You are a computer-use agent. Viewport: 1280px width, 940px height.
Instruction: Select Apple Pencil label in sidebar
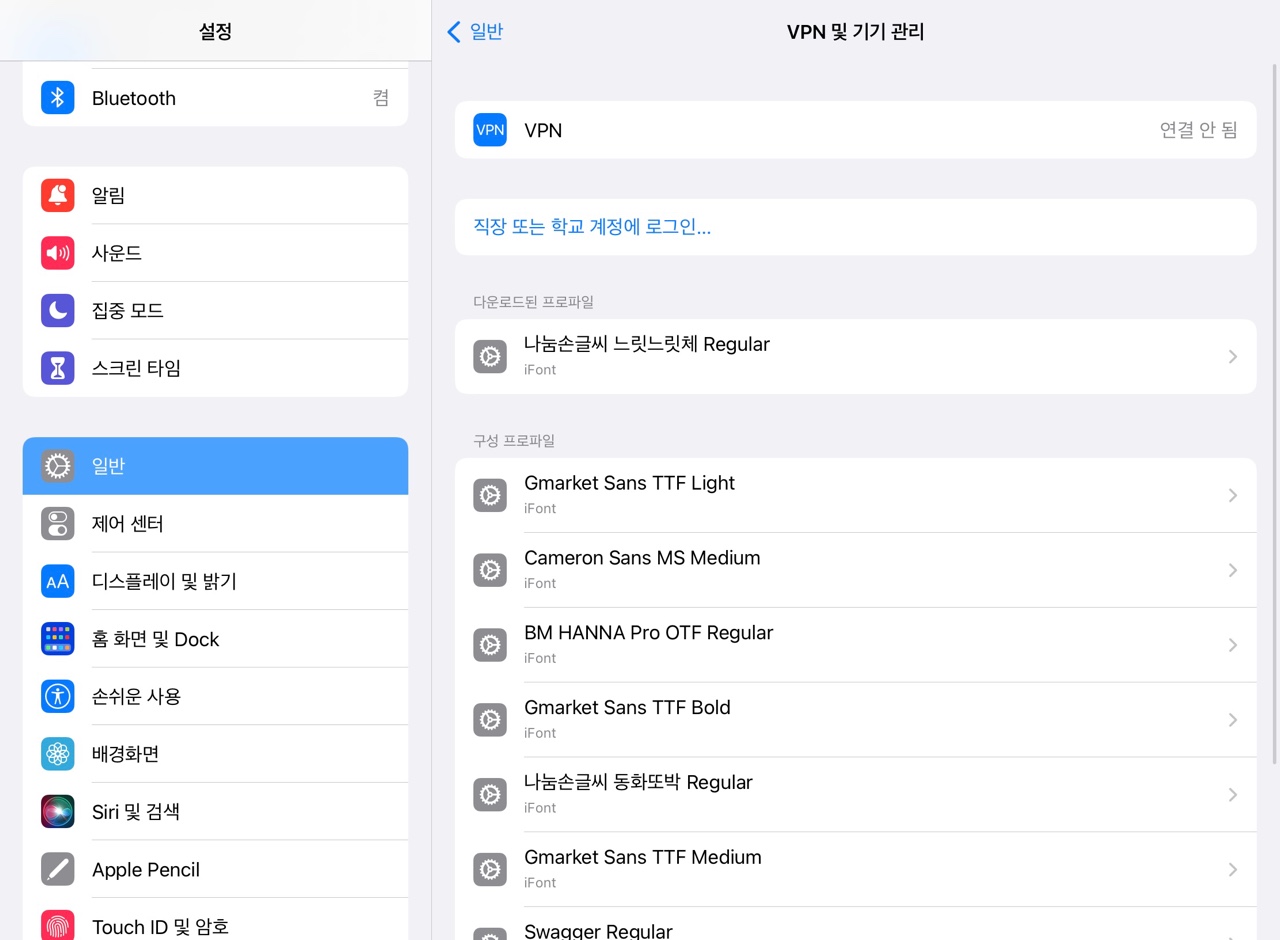click(x=146, y=869)
